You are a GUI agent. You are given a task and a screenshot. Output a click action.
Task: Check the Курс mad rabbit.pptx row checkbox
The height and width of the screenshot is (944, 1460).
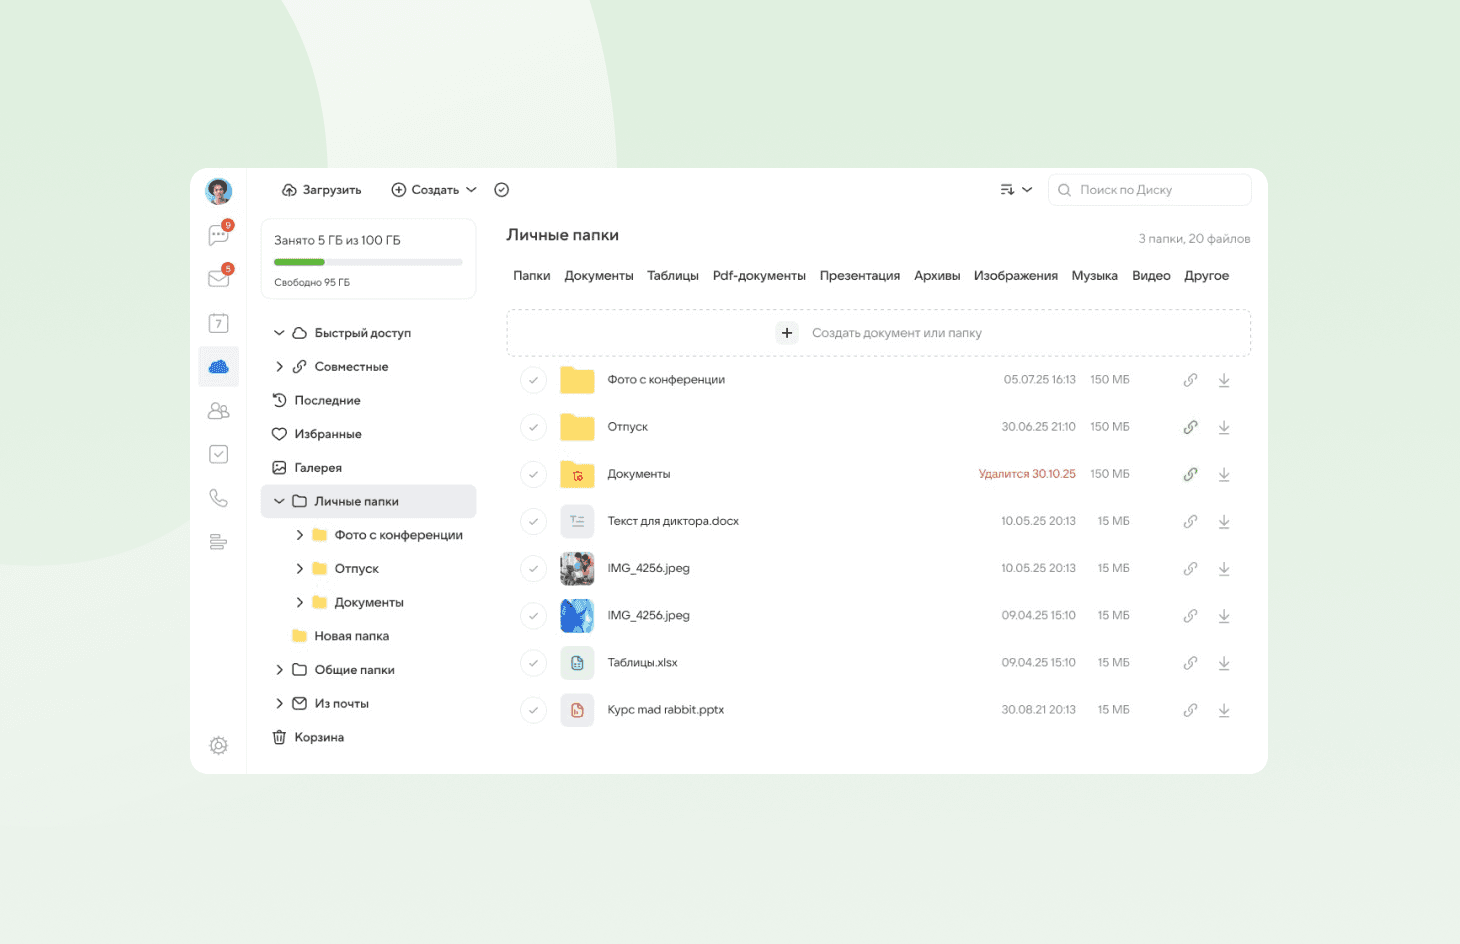click(534, 710)
